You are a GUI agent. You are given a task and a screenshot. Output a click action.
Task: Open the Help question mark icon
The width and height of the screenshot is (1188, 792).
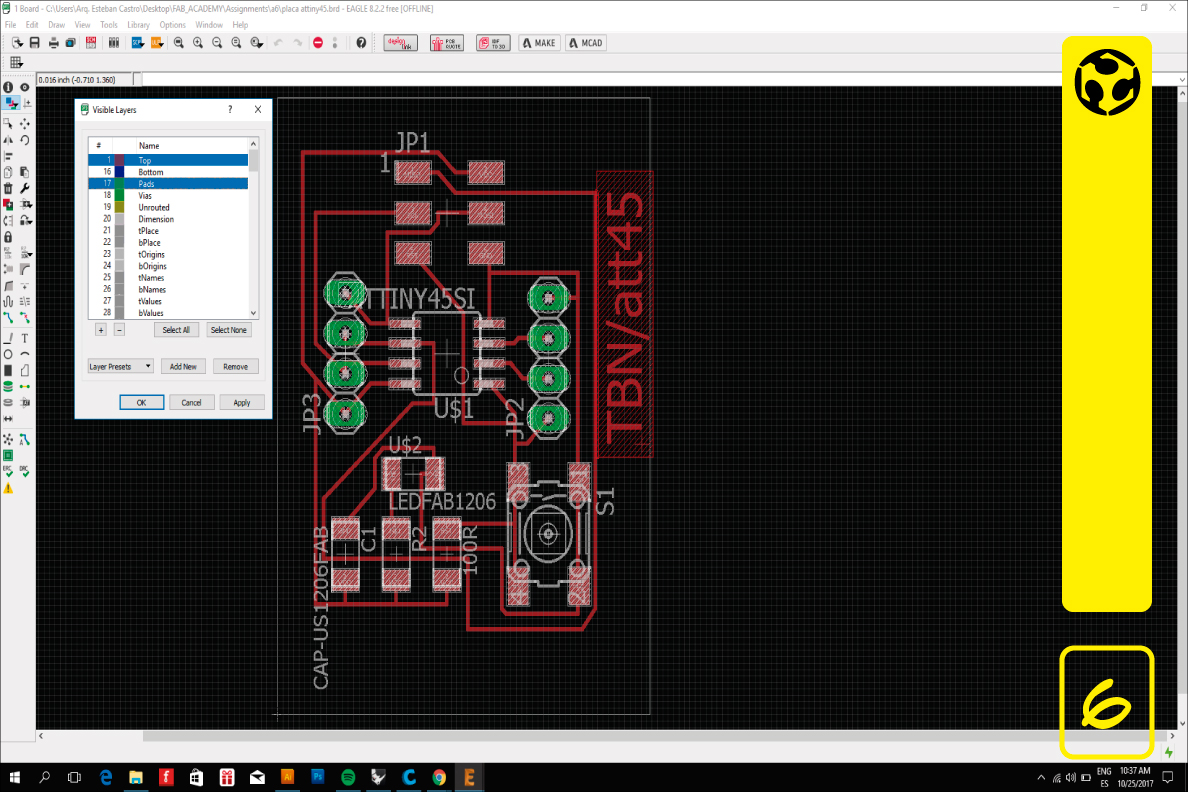[x=361, y=43]
